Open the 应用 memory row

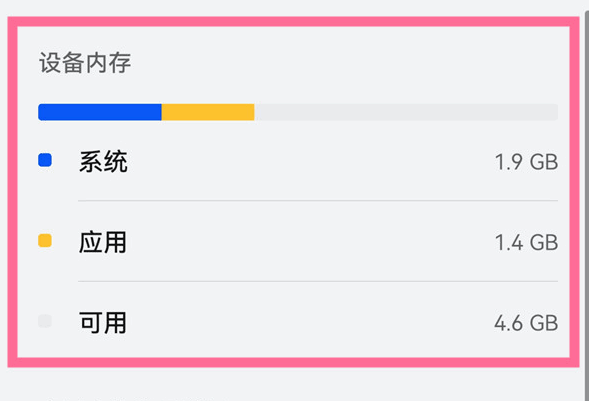click(x=298, y=242)
